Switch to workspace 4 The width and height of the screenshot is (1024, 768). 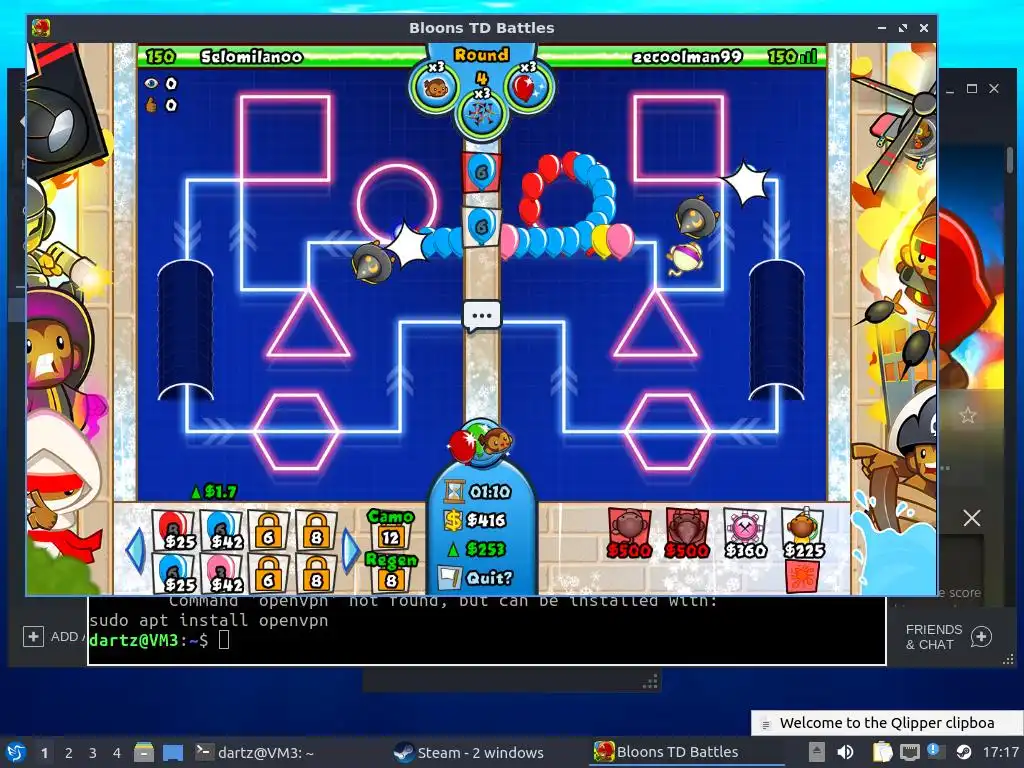tap(116, 753)
